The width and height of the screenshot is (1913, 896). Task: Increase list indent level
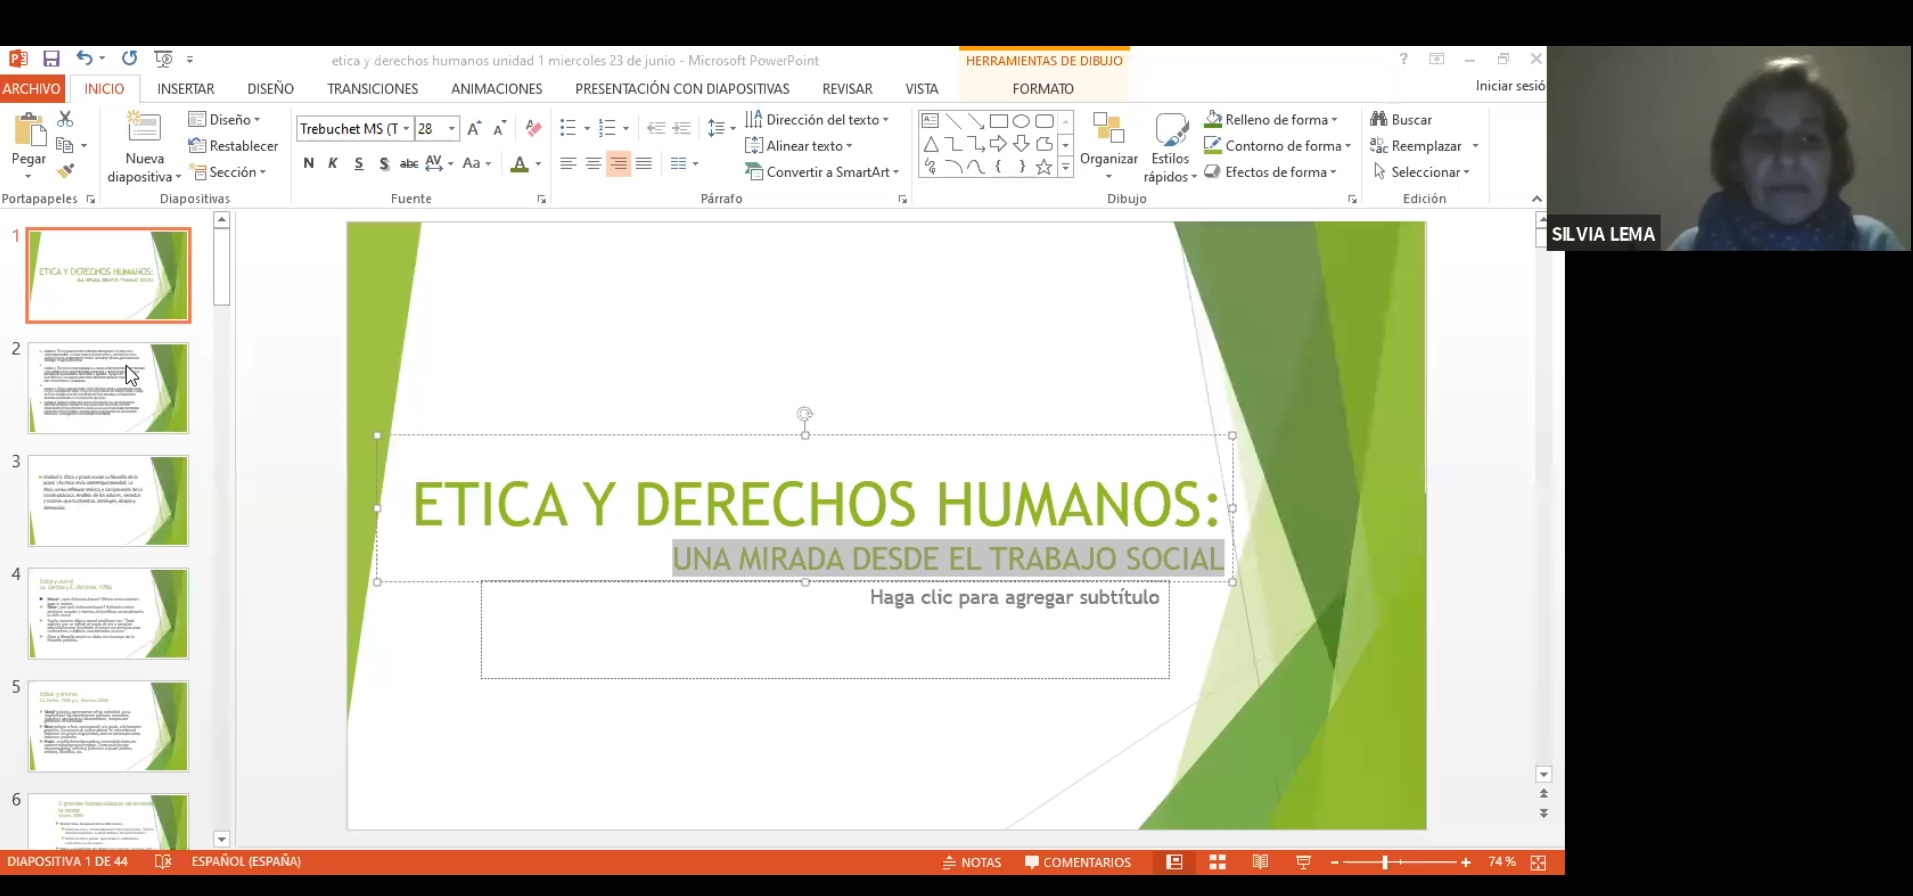point(681,128)
